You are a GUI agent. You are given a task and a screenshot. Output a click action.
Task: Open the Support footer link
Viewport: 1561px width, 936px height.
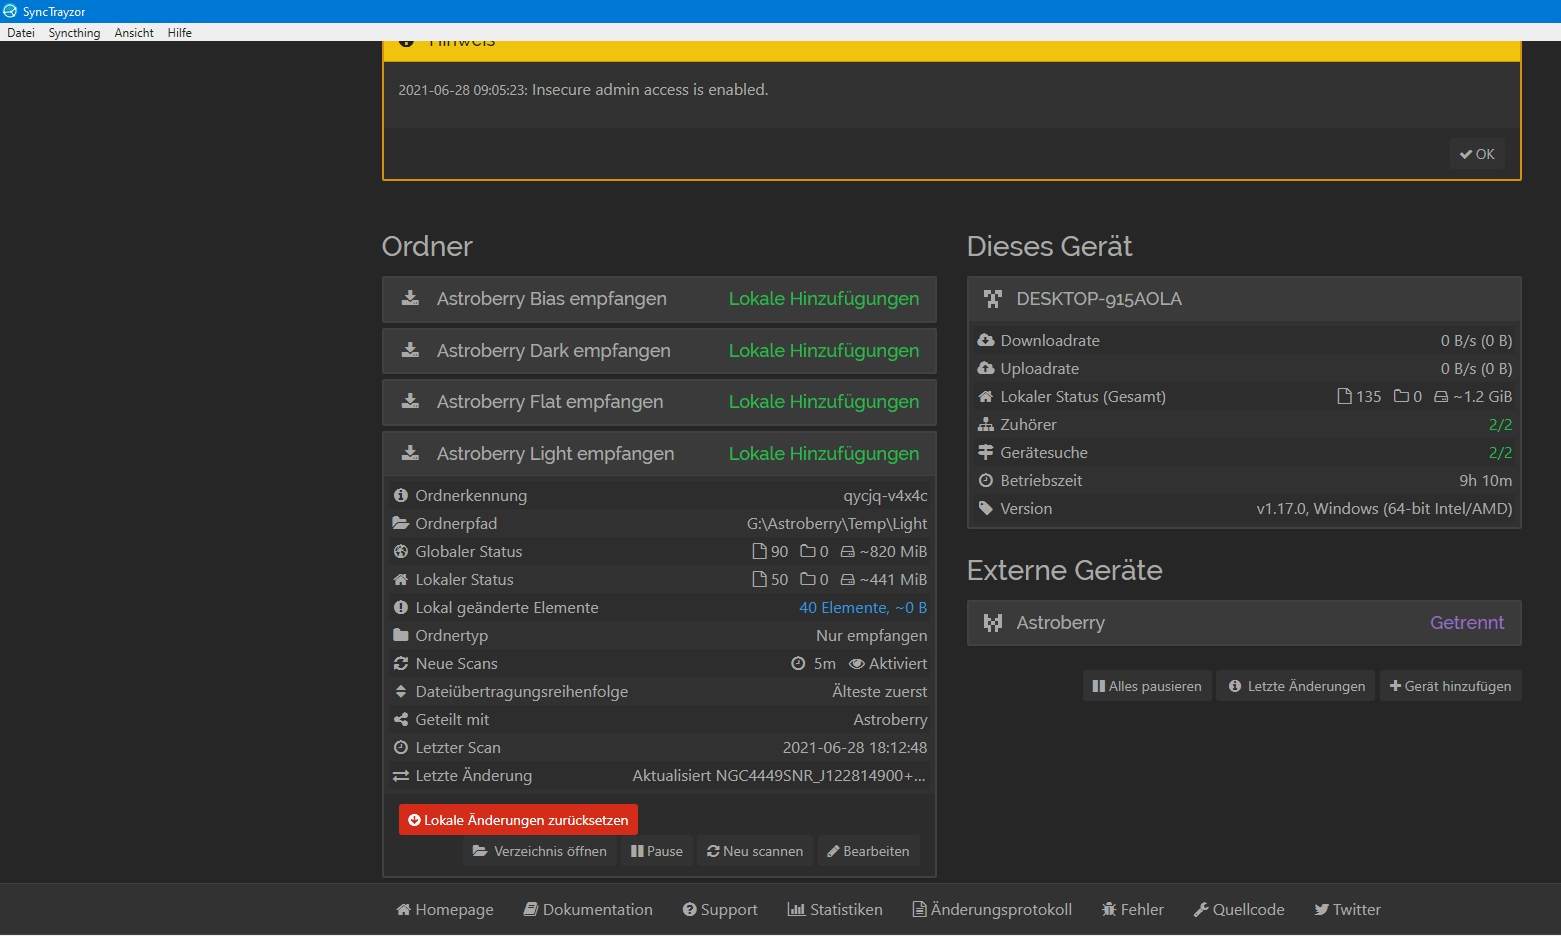click(720, 909)
